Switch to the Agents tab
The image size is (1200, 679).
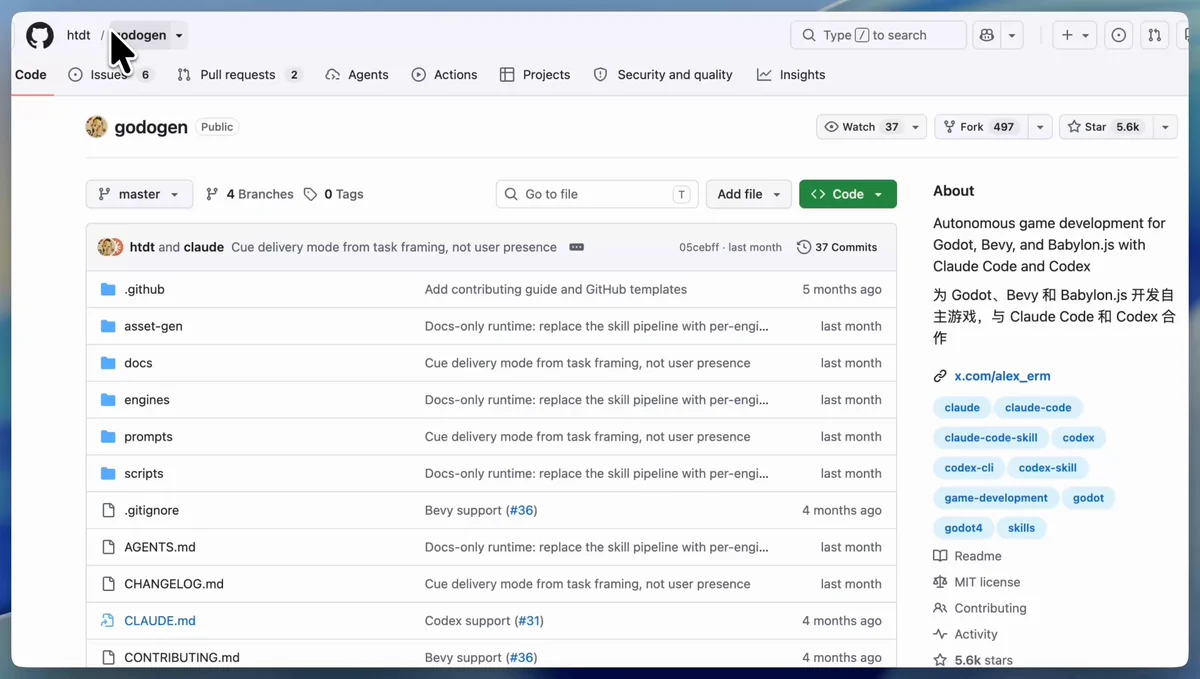point(357,75)
